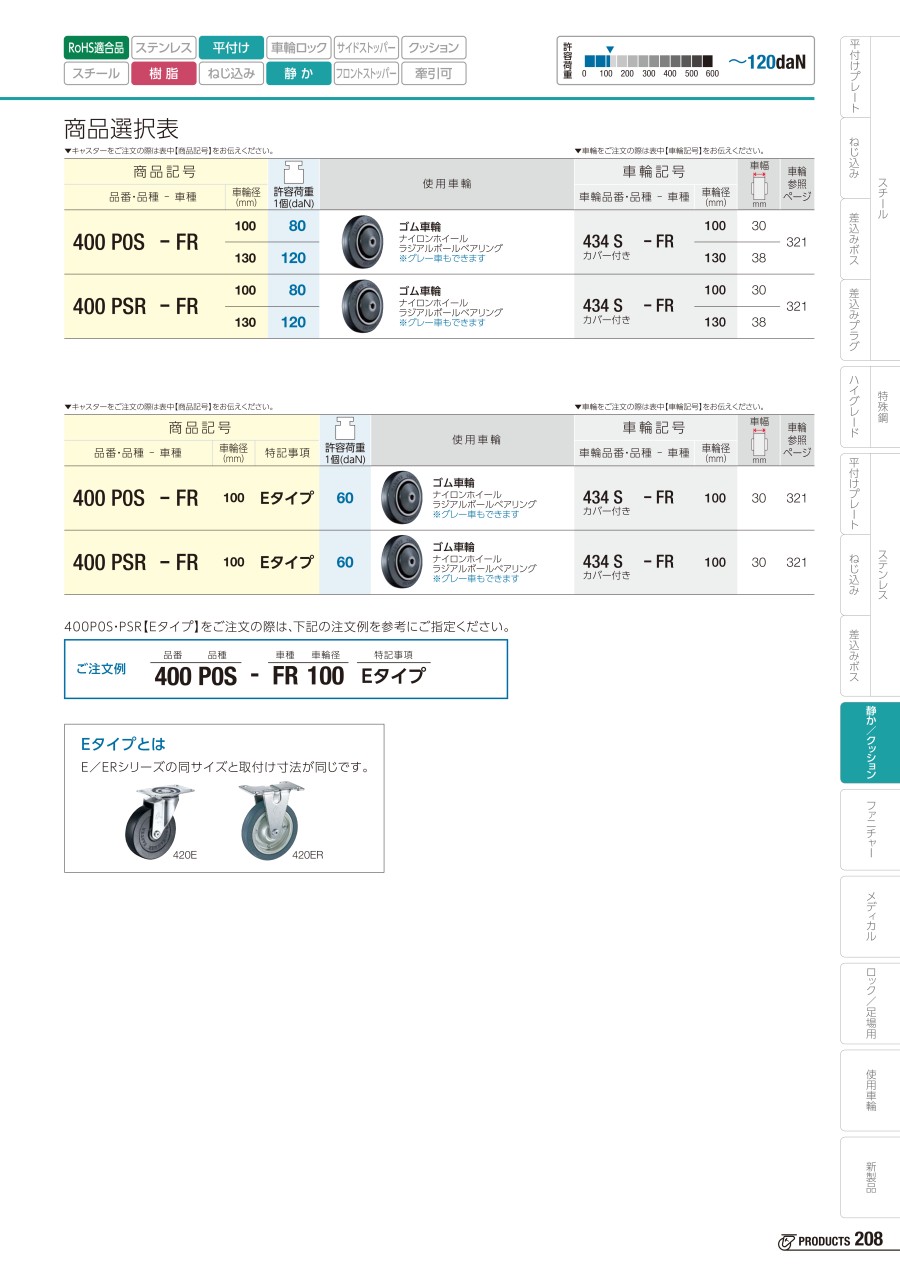Screen dimensions: 900x1272
Task: Click the ～120daN load capacity label
Action: tap(765, 62)
